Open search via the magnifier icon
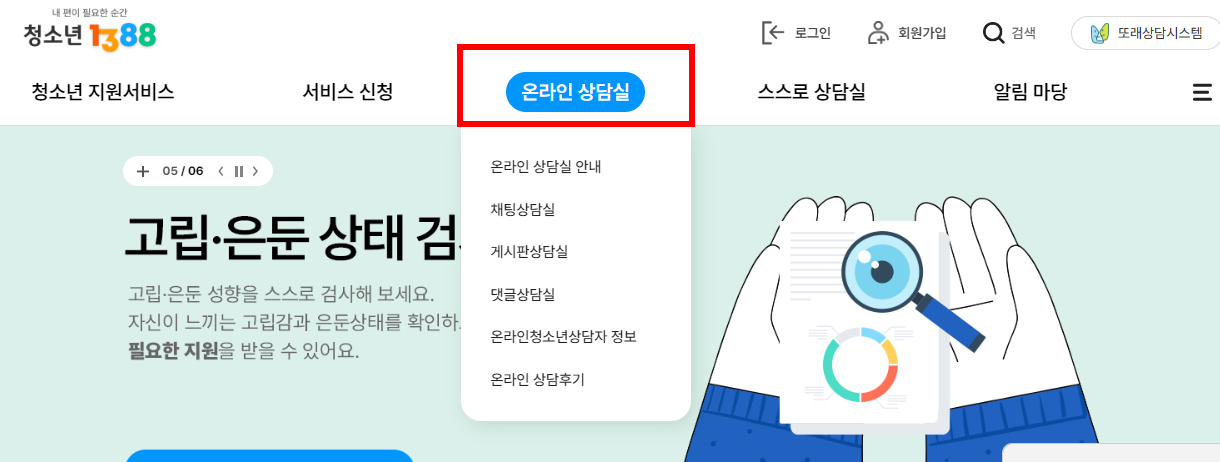The width and height of the screenshot is (1220, 462). point(993,33)
